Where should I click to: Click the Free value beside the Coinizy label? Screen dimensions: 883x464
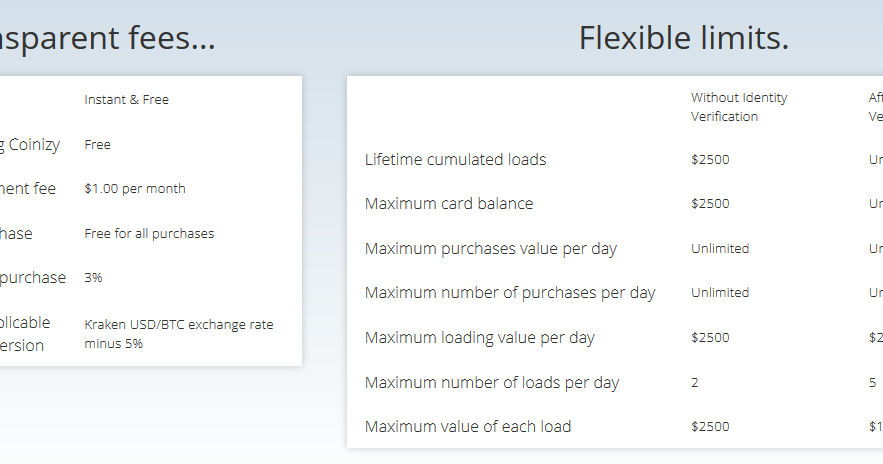(x=97, y=145)
